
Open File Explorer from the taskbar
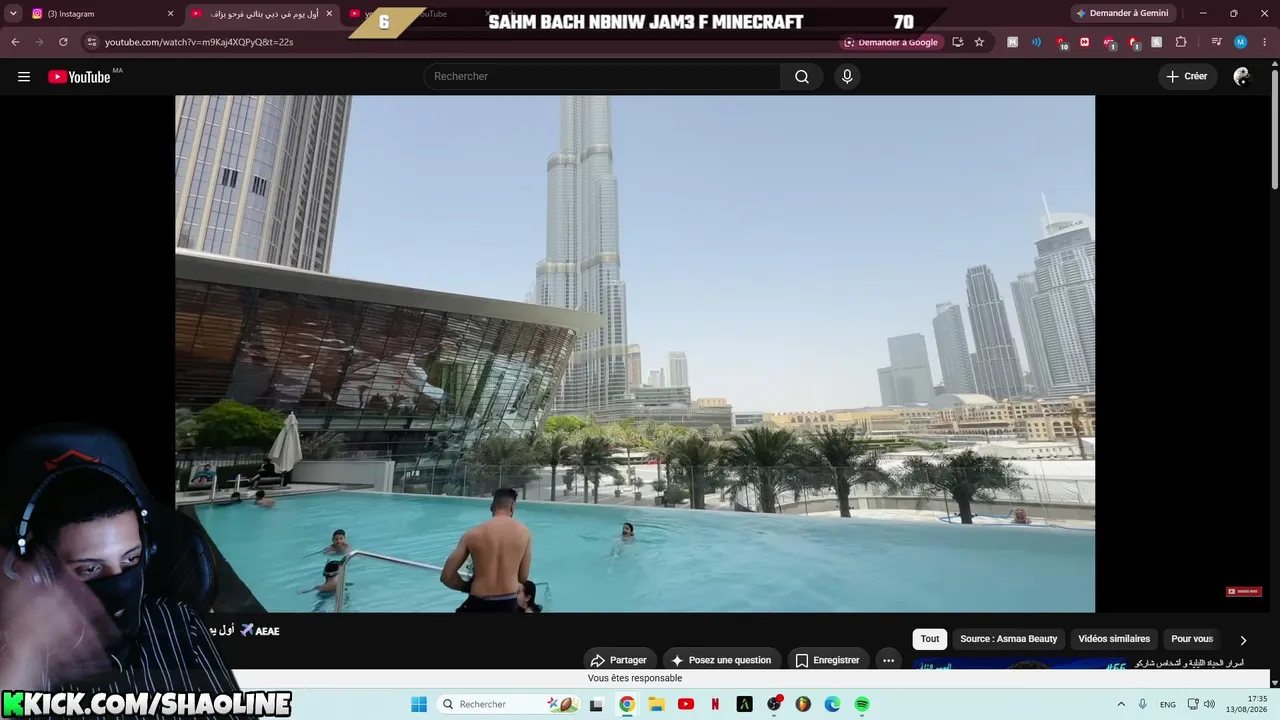(656, 704)
